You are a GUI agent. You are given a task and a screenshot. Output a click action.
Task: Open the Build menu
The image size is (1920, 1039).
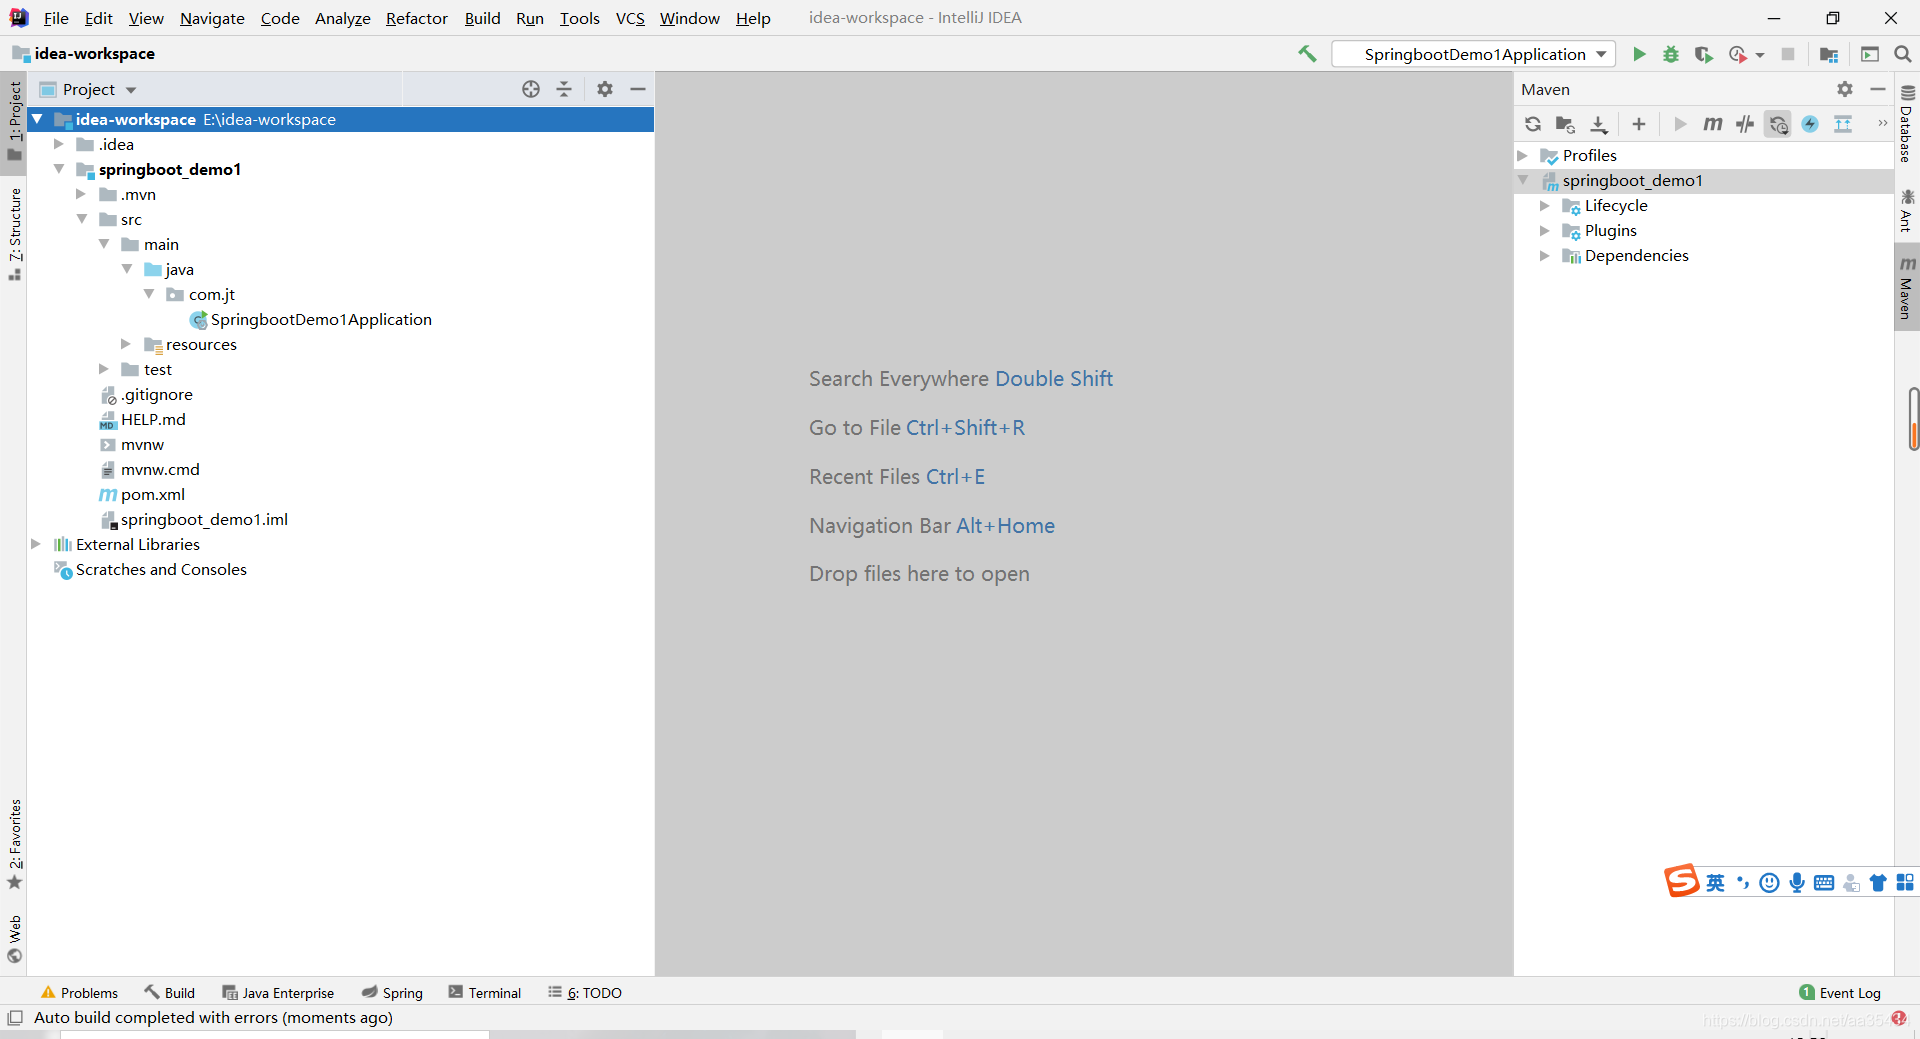(482, 18)
